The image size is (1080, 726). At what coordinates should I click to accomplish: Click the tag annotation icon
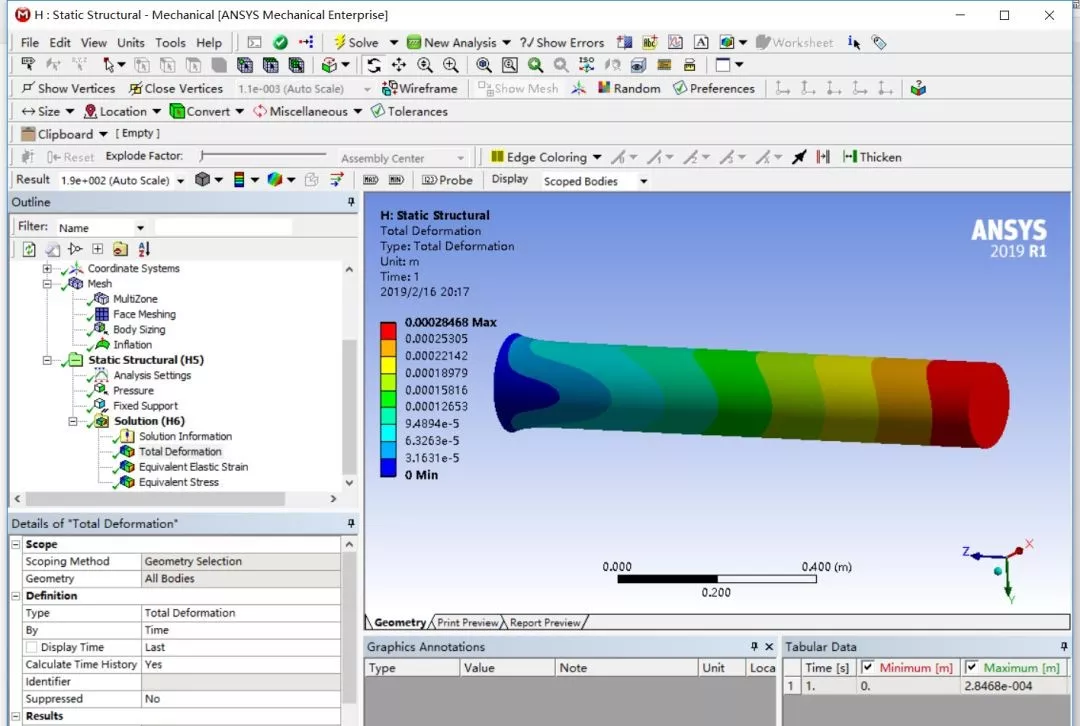pos(879,43)
